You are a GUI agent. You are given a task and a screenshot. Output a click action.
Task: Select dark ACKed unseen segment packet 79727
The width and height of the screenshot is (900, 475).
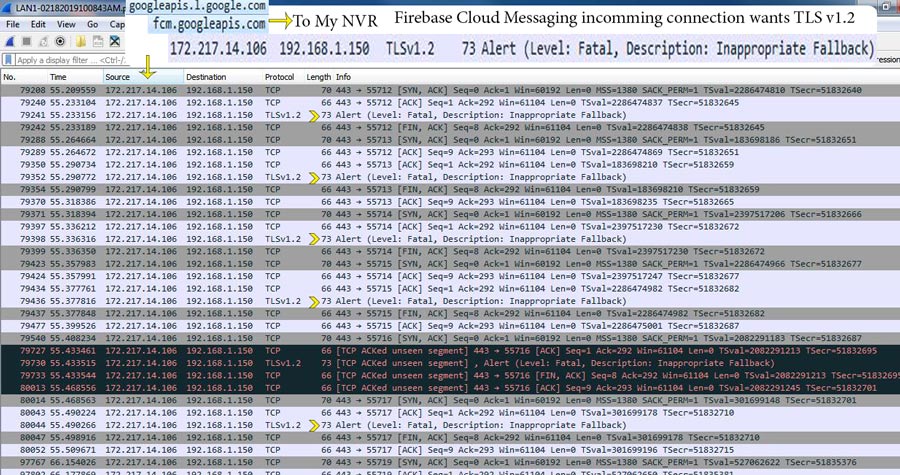450,351
